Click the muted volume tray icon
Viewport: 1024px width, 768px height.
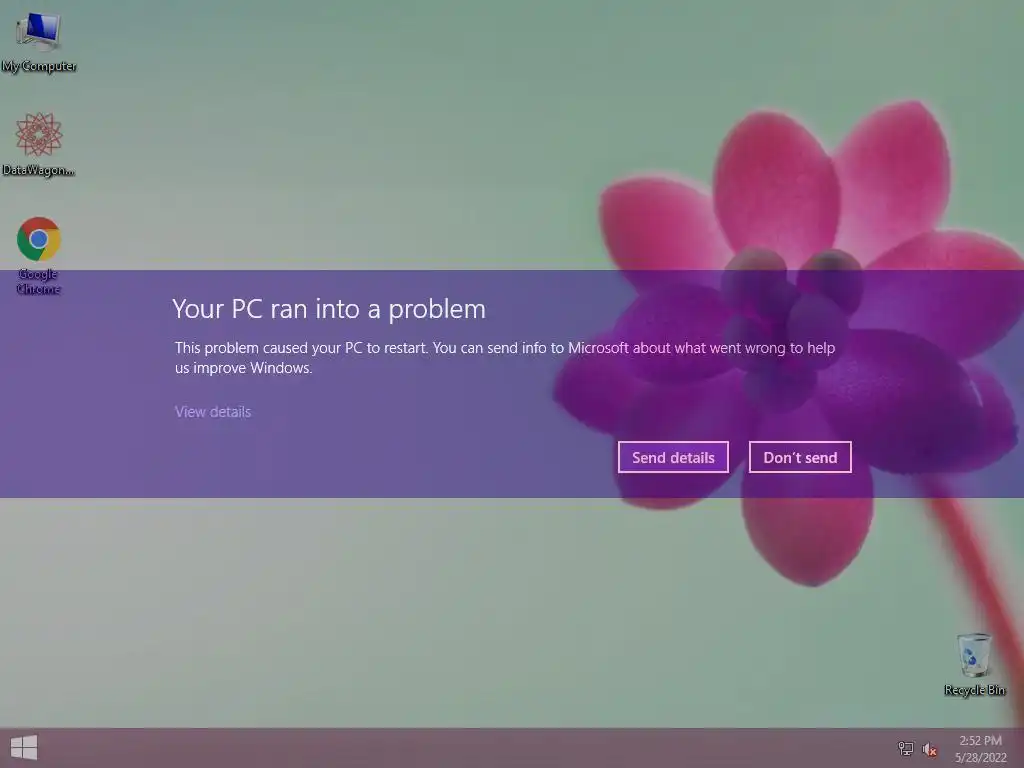(x=929, y=749)
